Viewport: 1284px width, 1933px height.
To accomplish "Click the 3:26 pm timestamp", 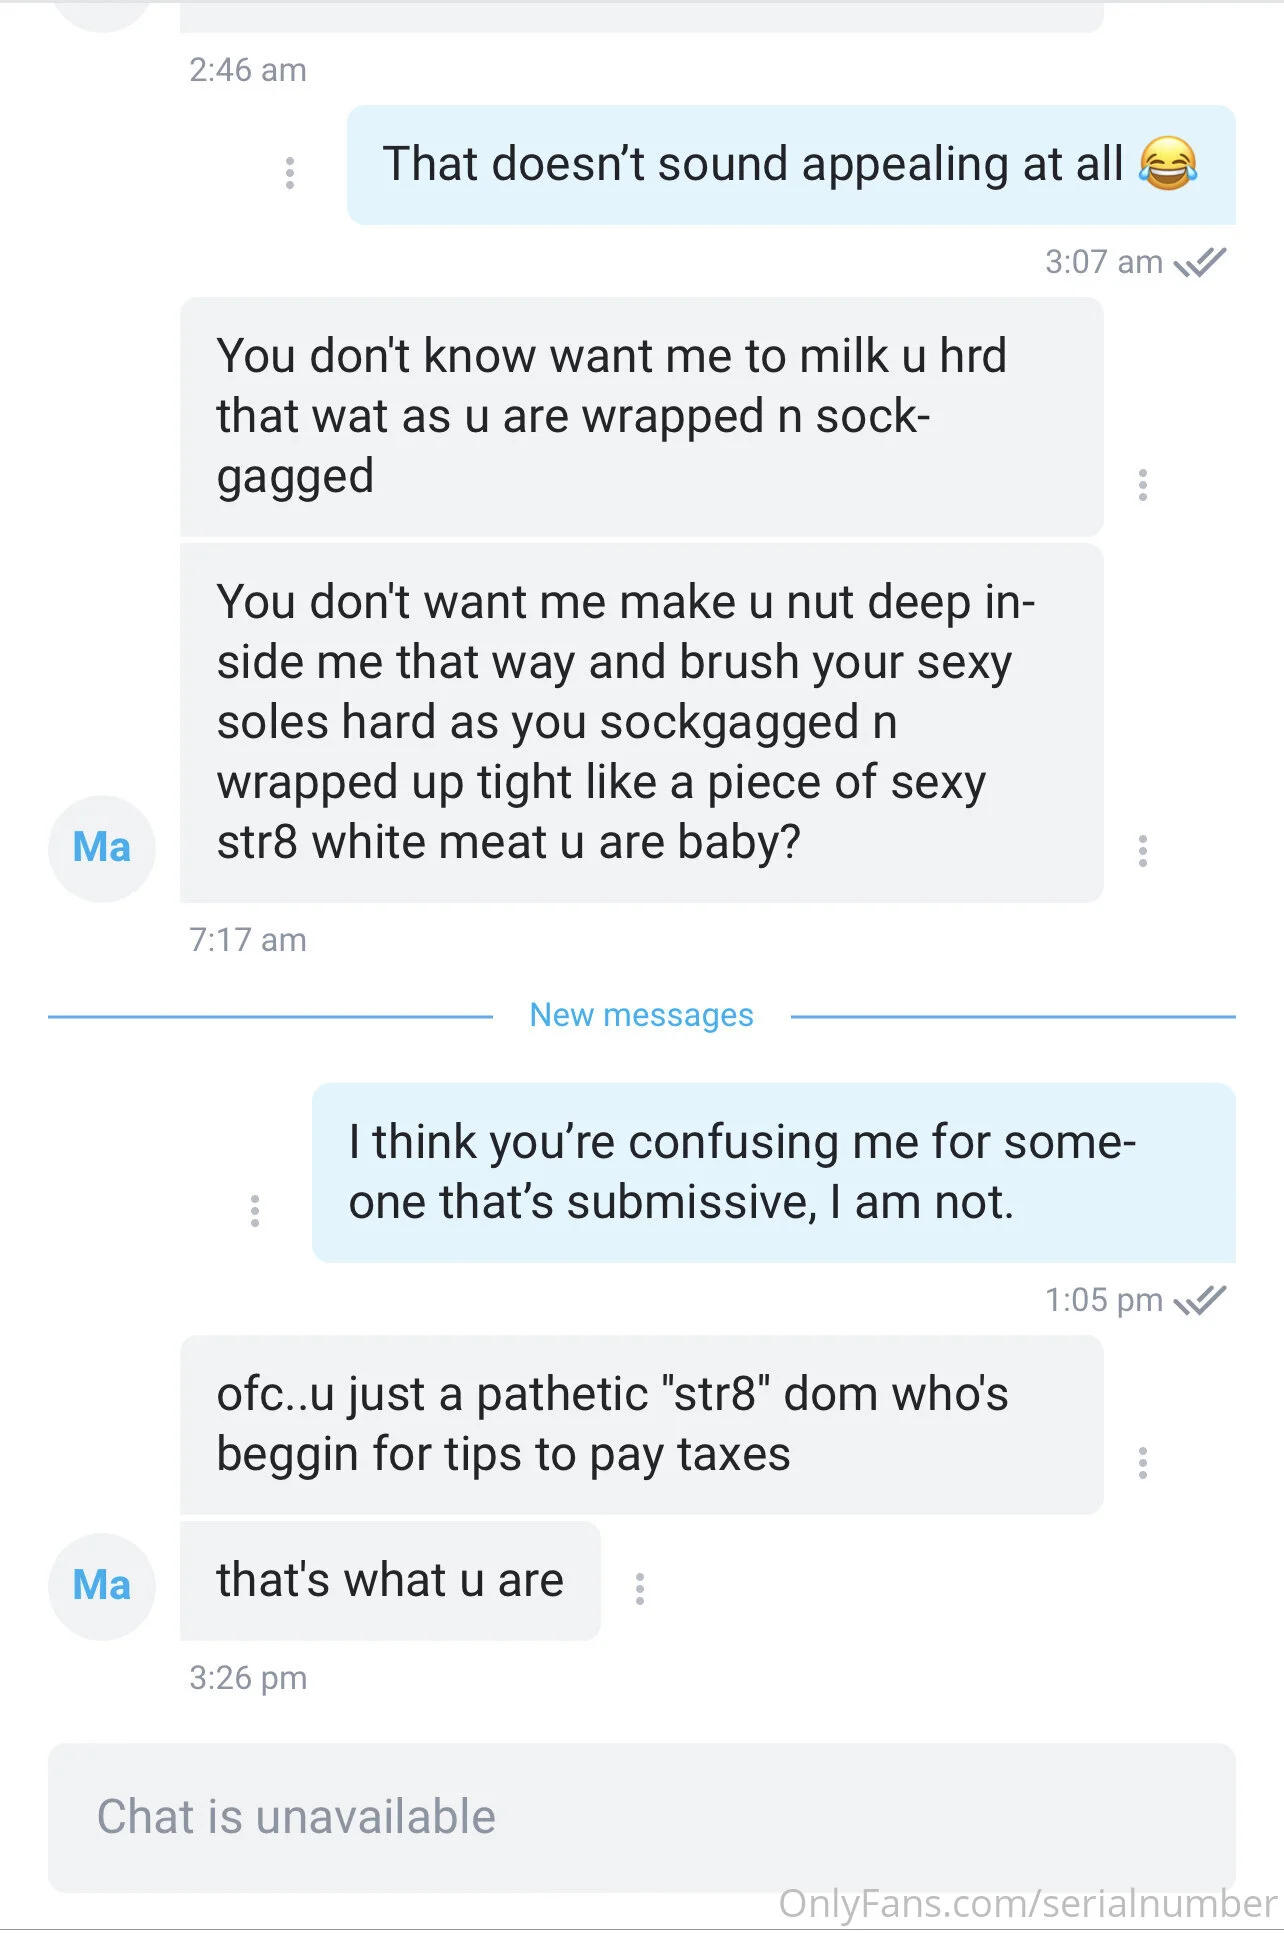I will coord(248,1678).
